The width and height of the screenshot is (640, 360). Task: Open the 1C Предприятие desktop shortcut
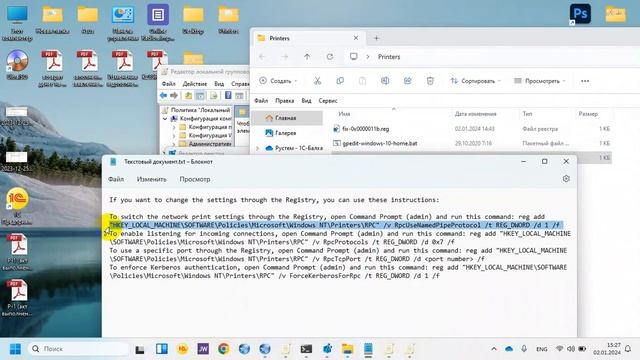pos(17,206)
